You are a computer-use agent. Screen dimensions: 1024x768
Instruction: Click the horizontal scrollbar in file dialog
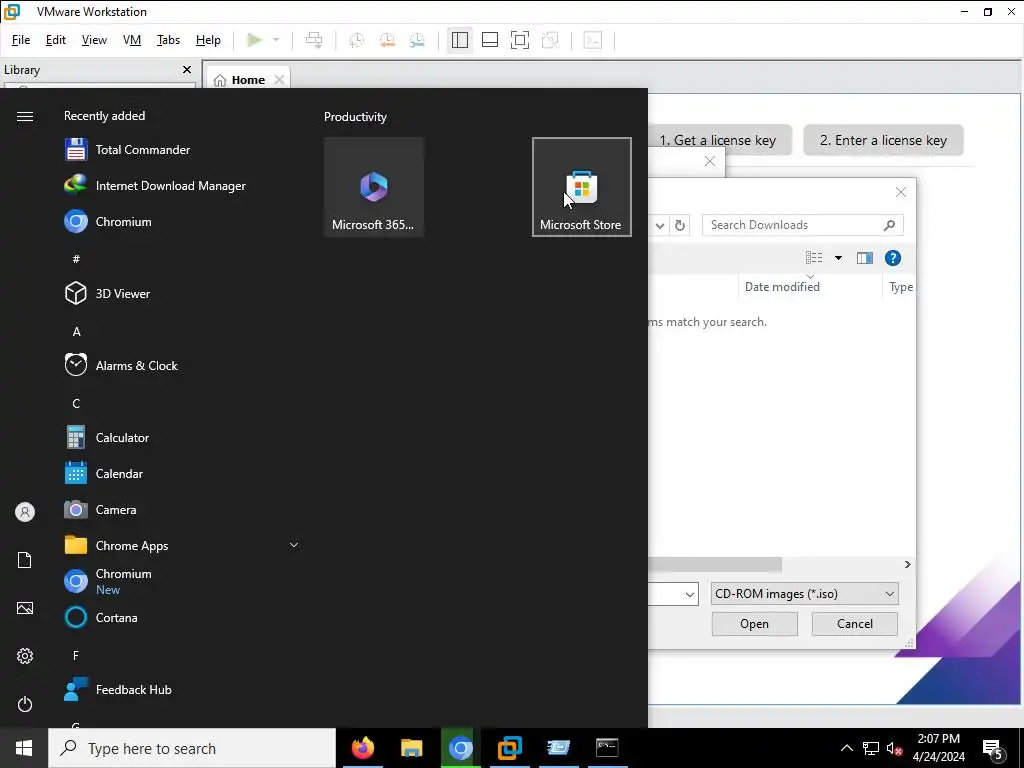point(715,564)
